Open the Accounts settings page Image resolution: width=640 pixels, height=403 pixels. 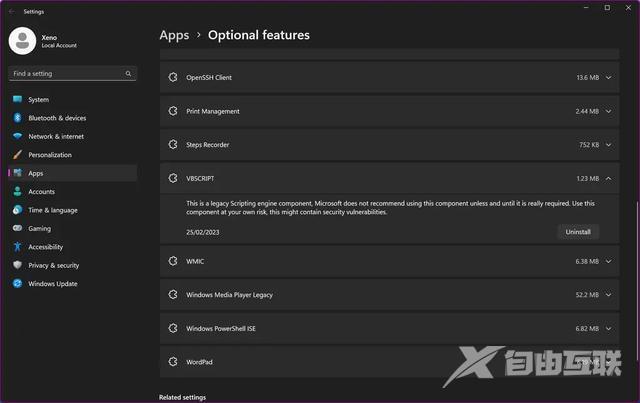pyautogui.click(x=41, y=192)
